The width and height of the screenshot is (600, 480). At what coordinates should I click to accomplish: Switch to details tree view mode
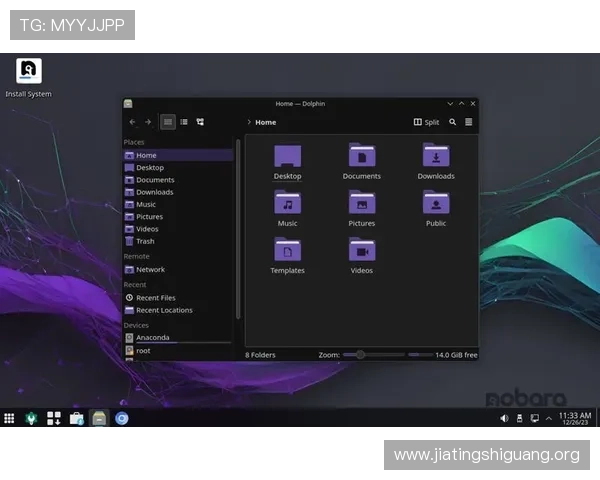(200, 122)
